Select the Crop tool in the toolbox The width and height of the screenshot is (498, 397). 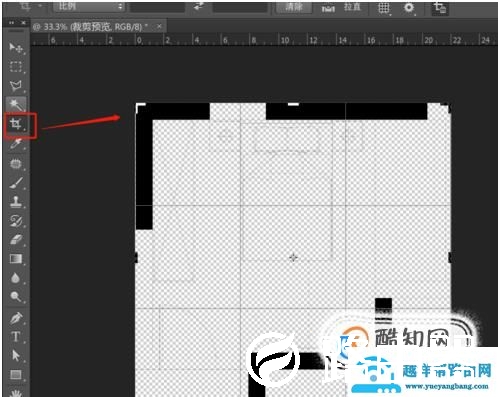click(16, 124)
